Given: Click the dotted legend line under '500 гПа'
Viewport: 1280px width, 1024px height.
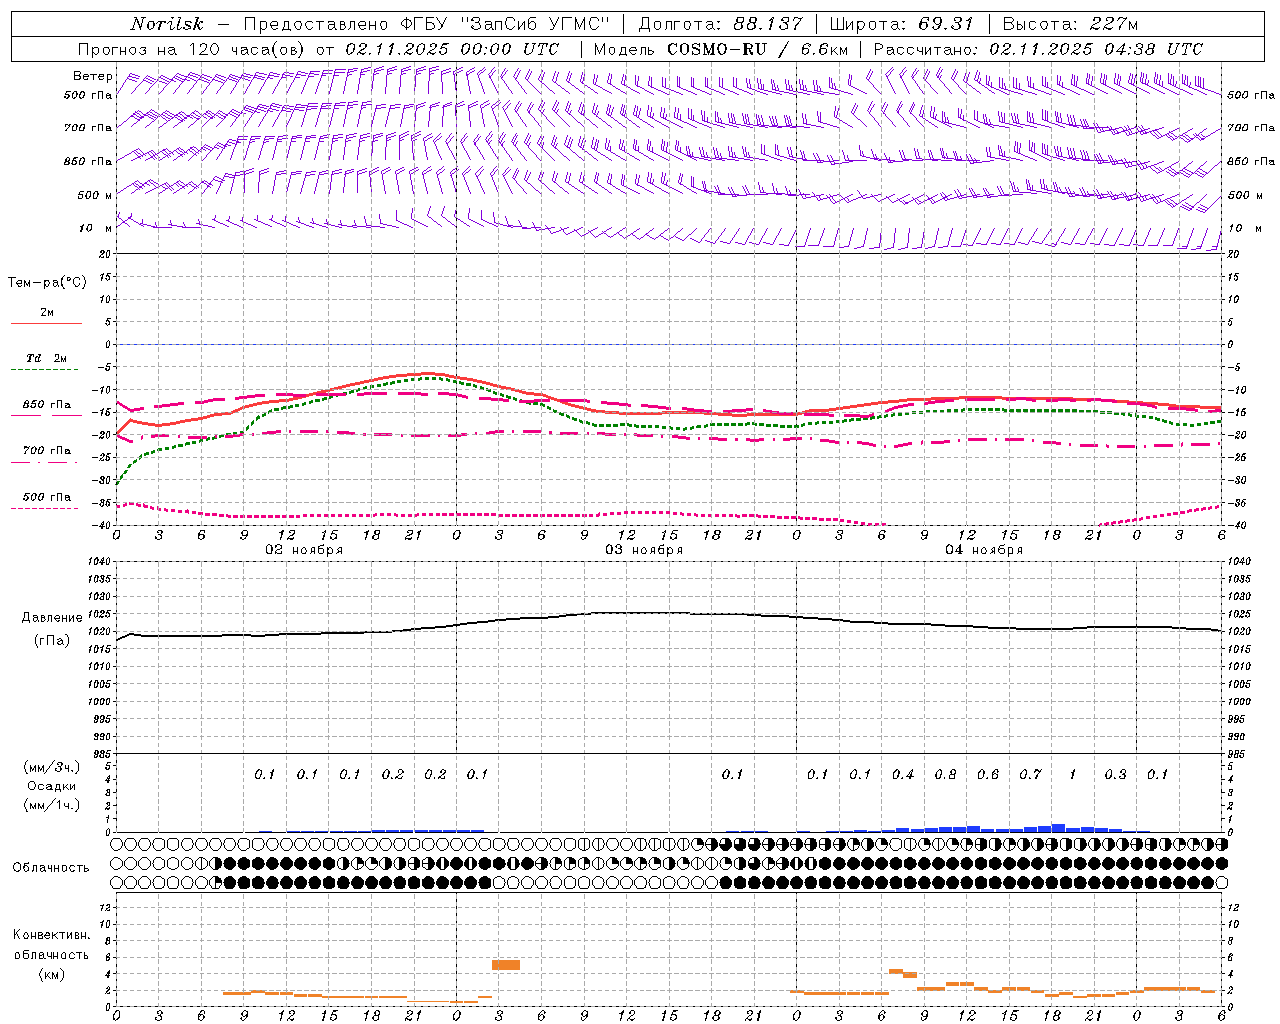Looking at the screenshot, I should 46,509.
